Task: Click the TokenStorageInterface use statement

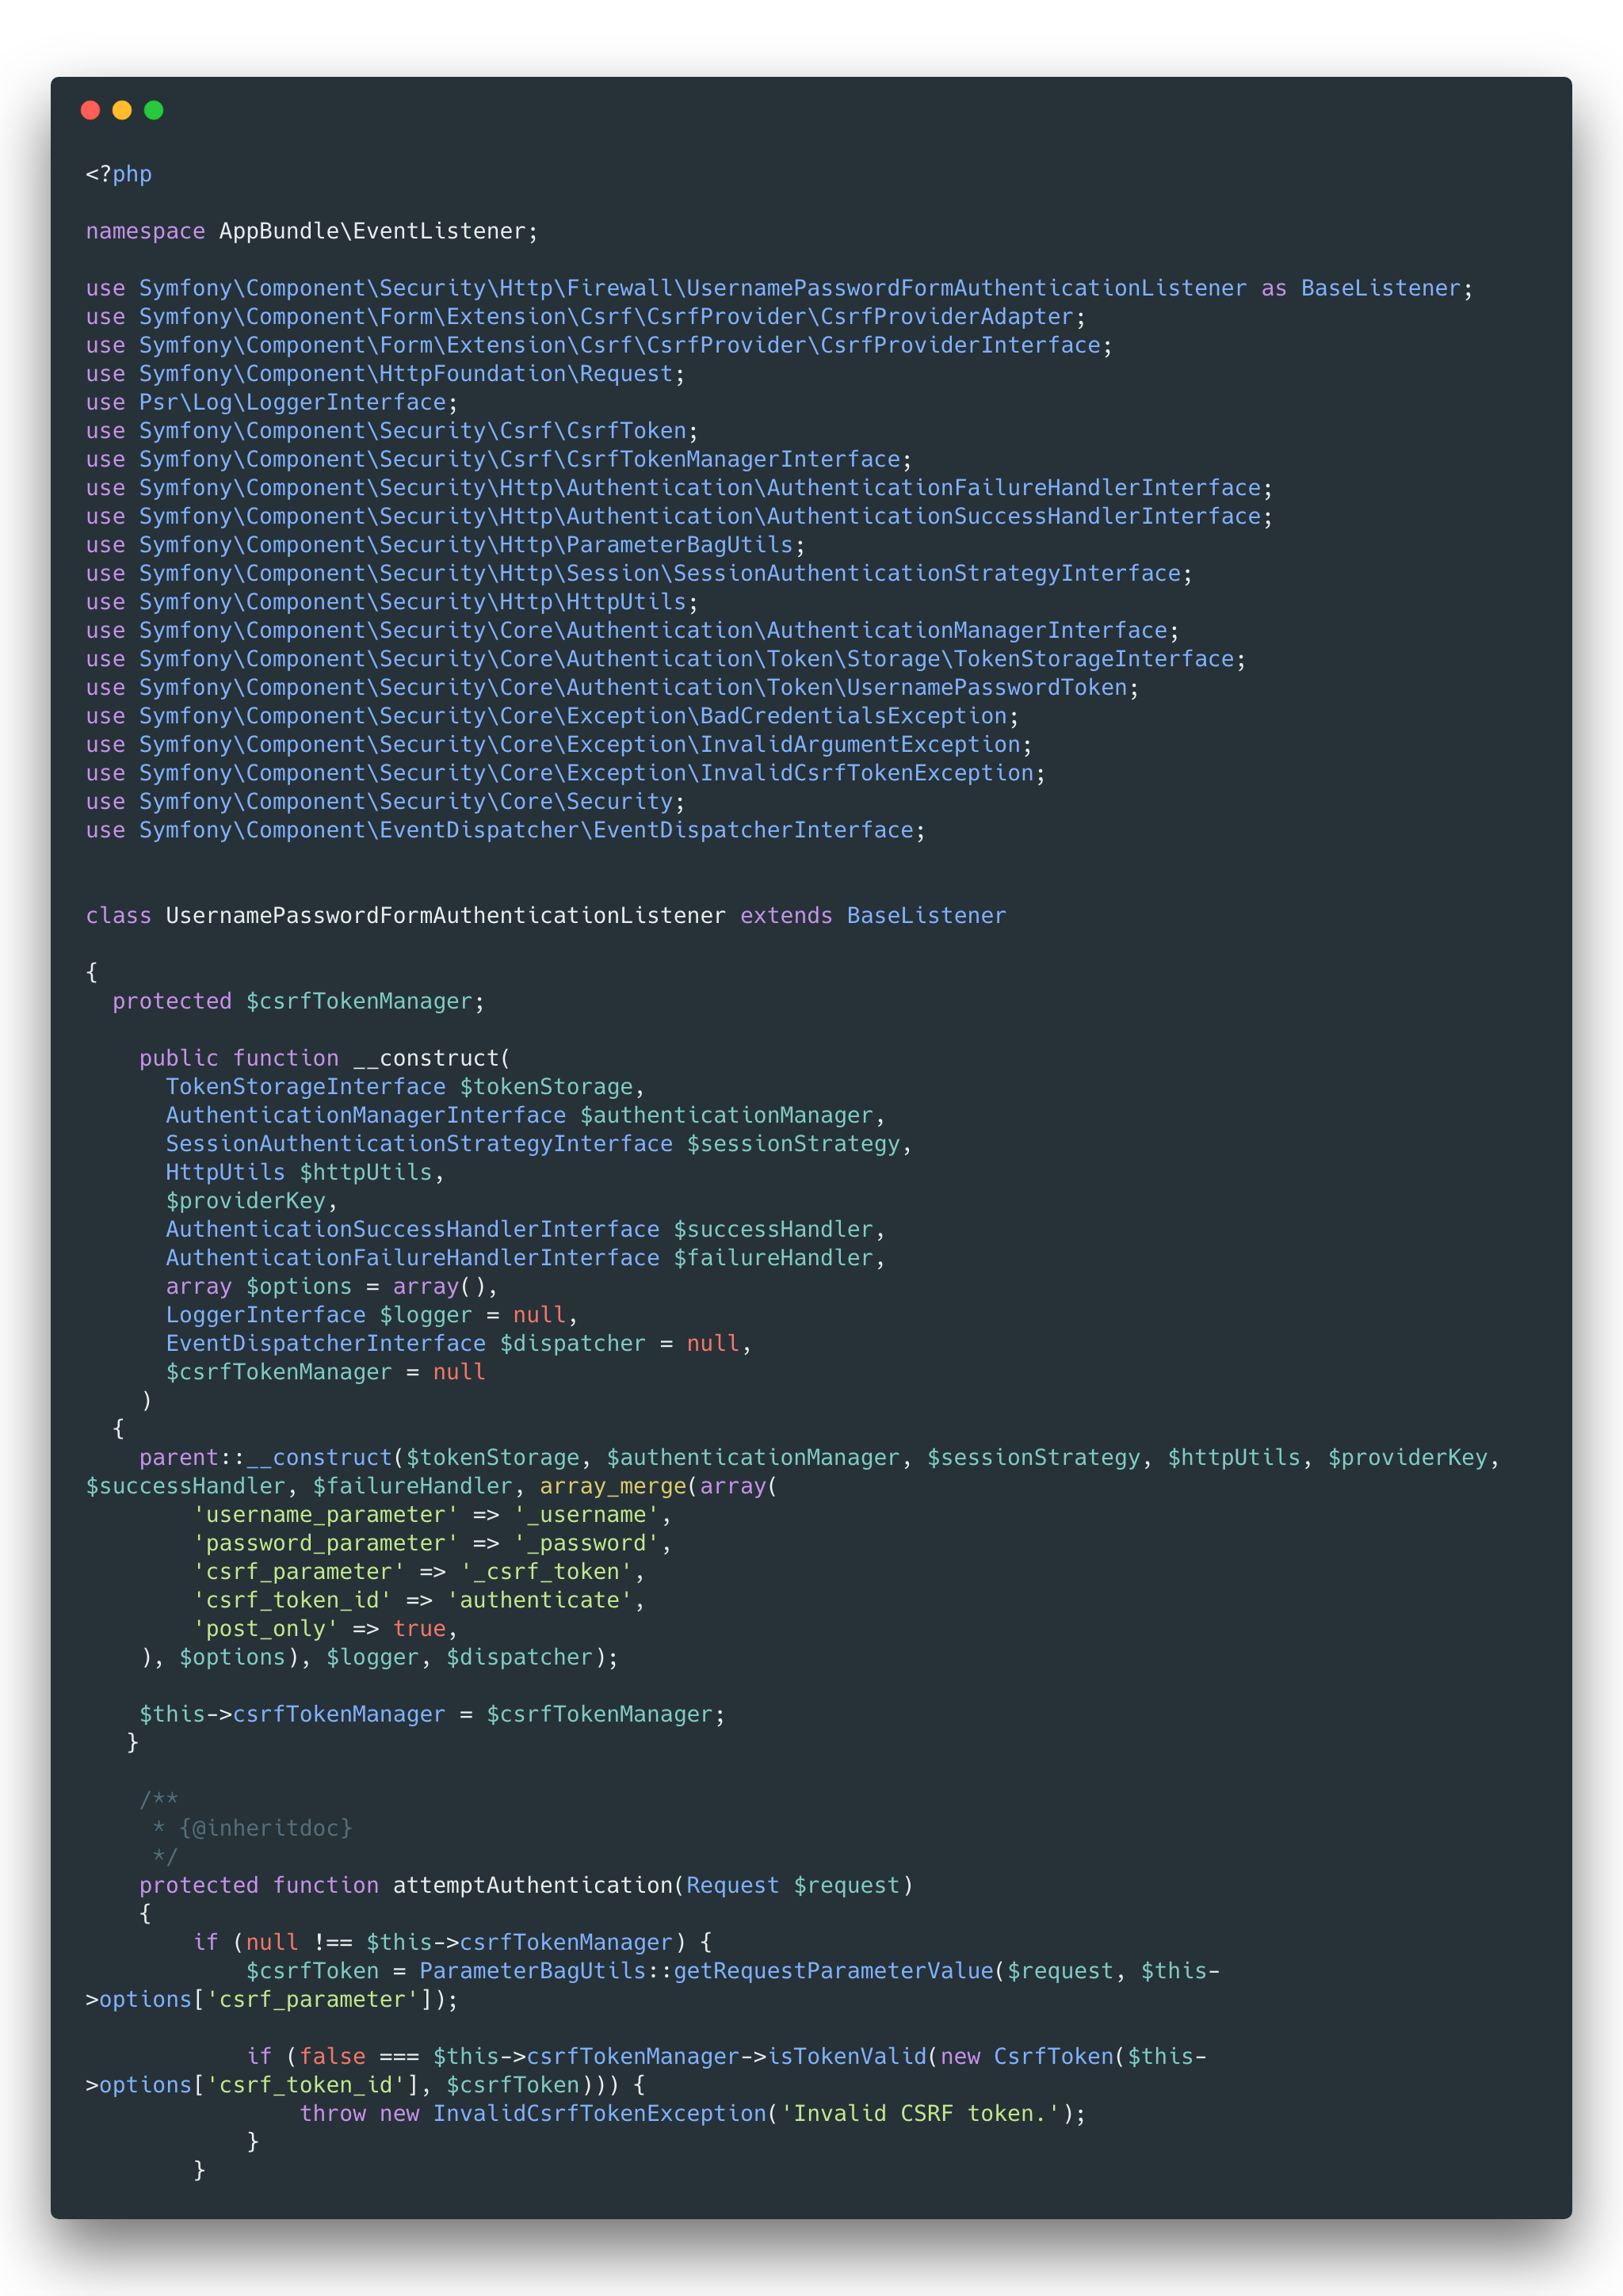Action: [666, 659]
